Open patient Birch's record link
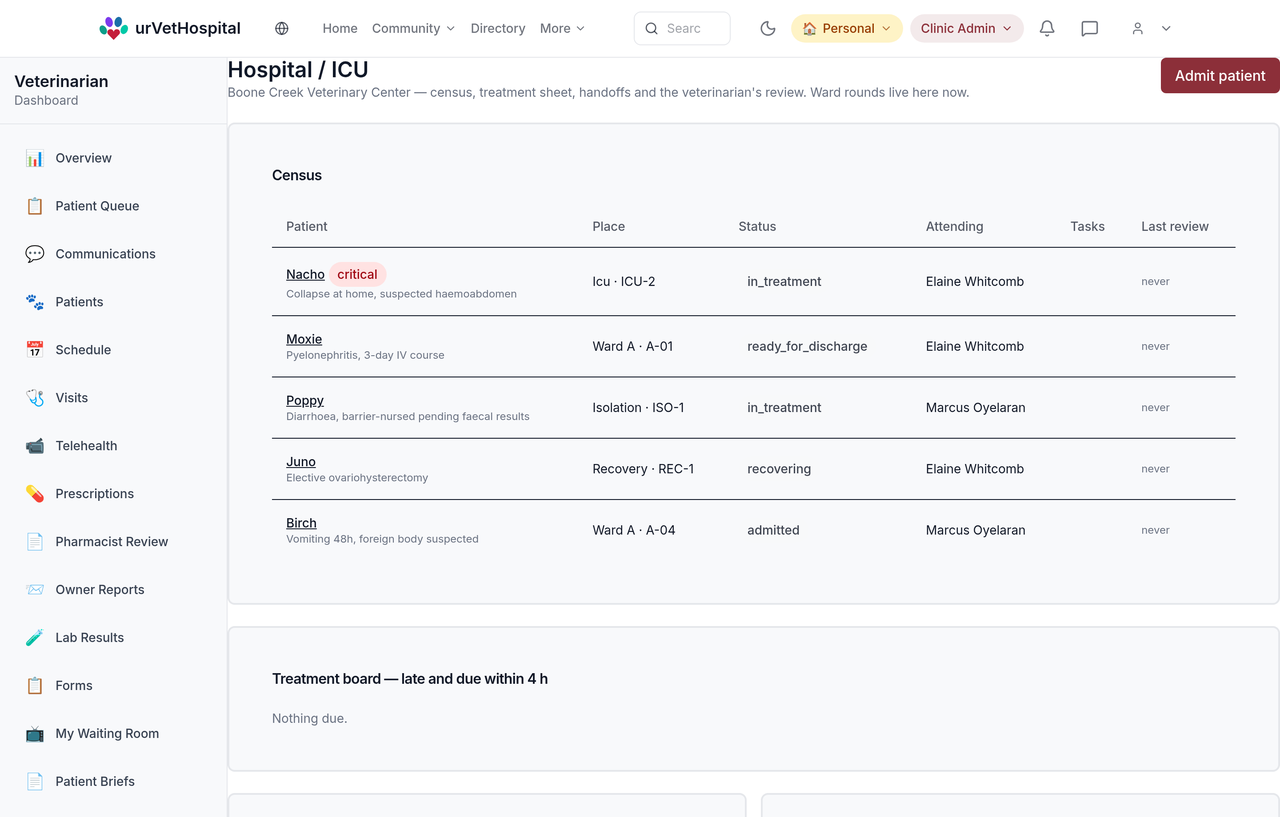 (x=301, y=523)
